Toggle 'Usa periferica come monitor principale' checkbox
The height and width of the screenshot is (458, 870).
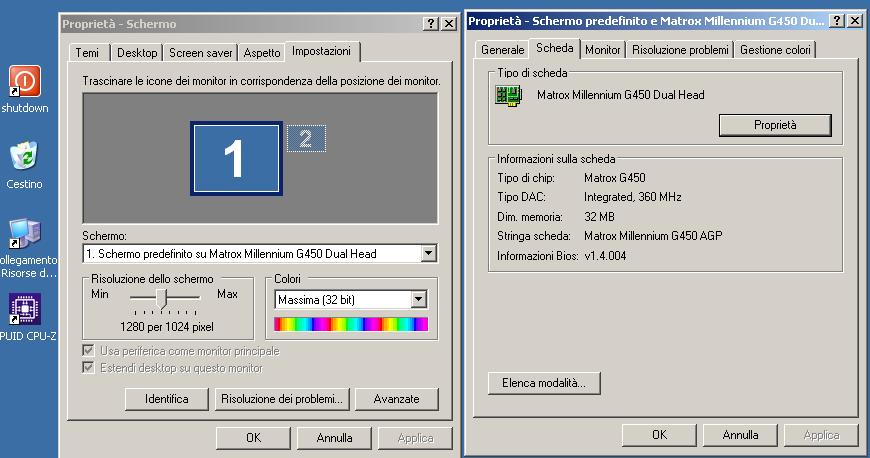coord(88,350)
